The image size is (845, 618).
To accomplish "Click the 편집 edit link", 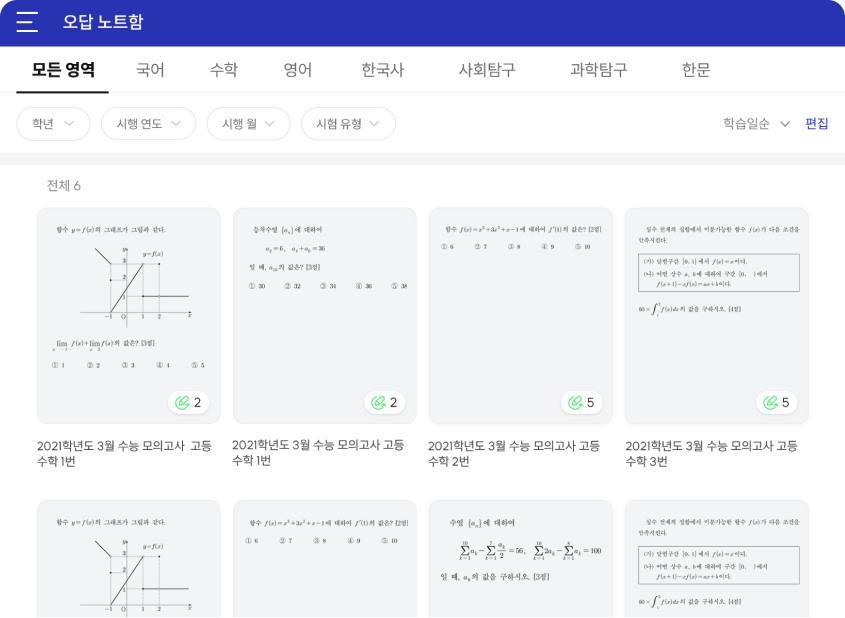I will click(x=817, y=124).
